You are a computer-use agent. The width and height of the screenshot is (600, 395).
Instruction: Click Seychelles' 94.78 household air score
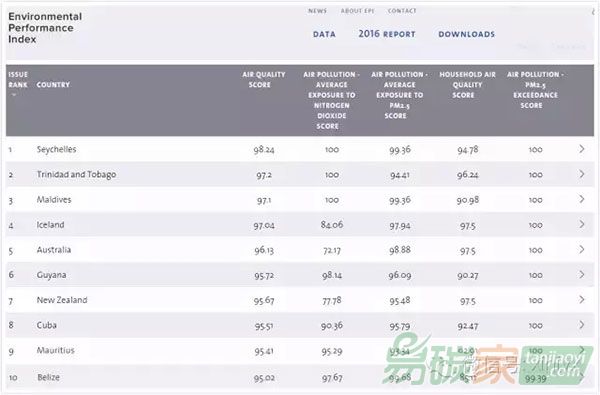[468, 150]
